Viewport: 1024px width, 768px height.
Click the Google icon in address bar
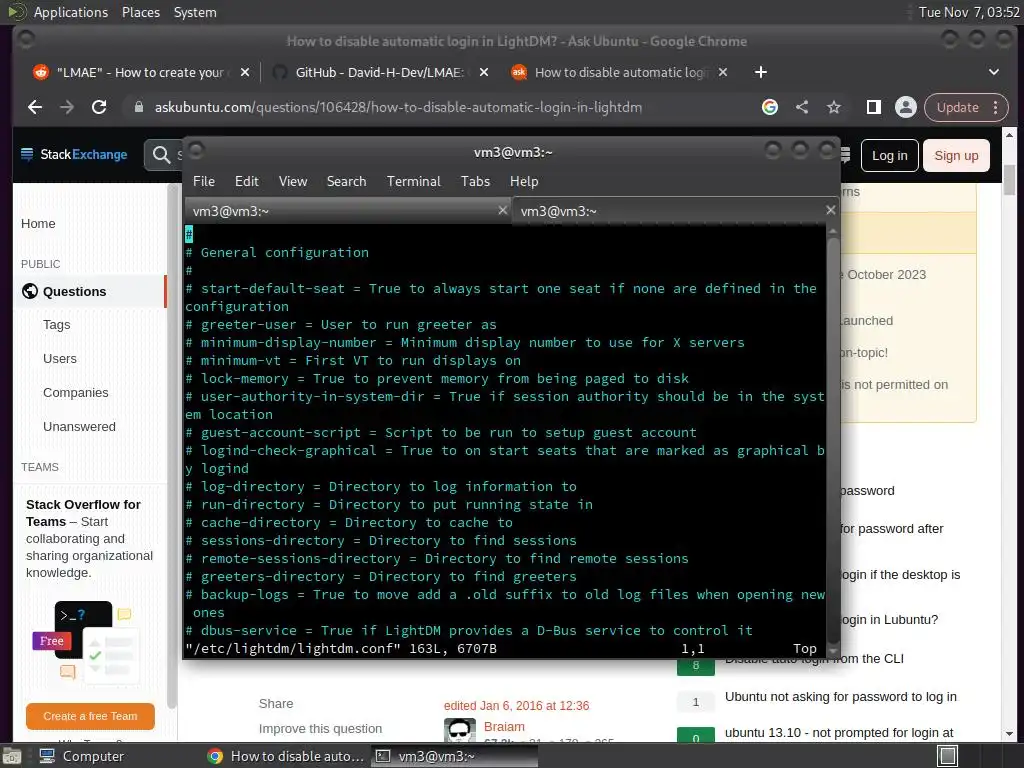click(x=770, y=107)
